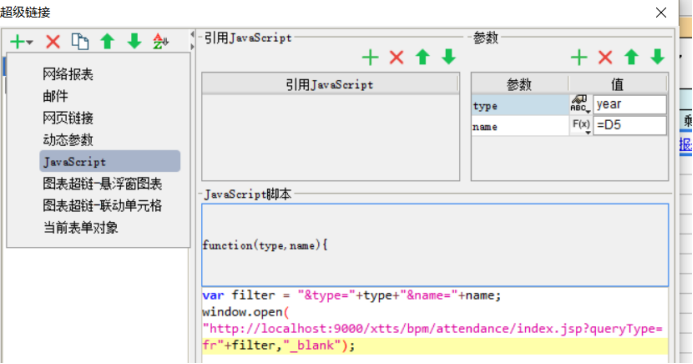The height and width of the screenshot is (364, 693).
Task: Edit the =D5 value field
Action: tap(630, 125)
